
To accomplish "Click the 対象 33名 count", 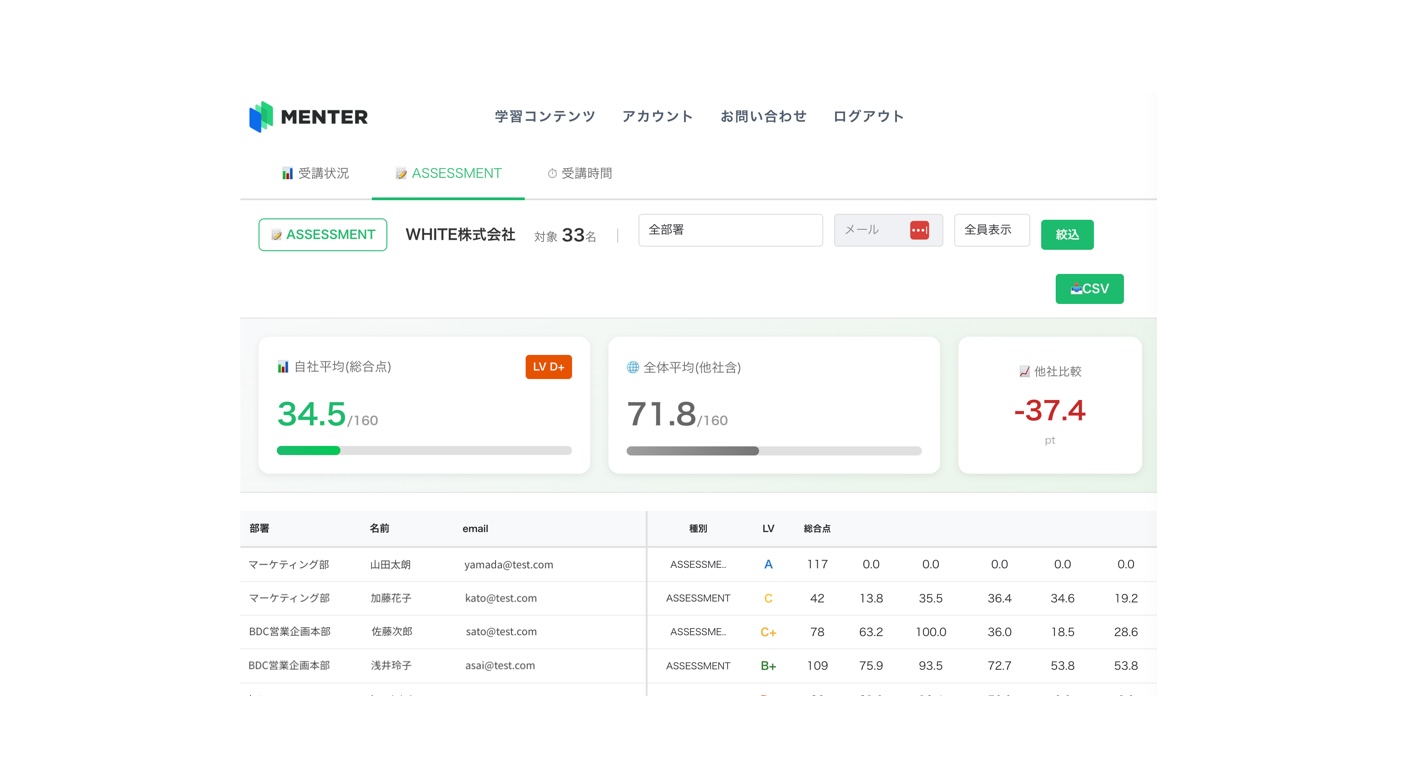I will tap(565, 236).
